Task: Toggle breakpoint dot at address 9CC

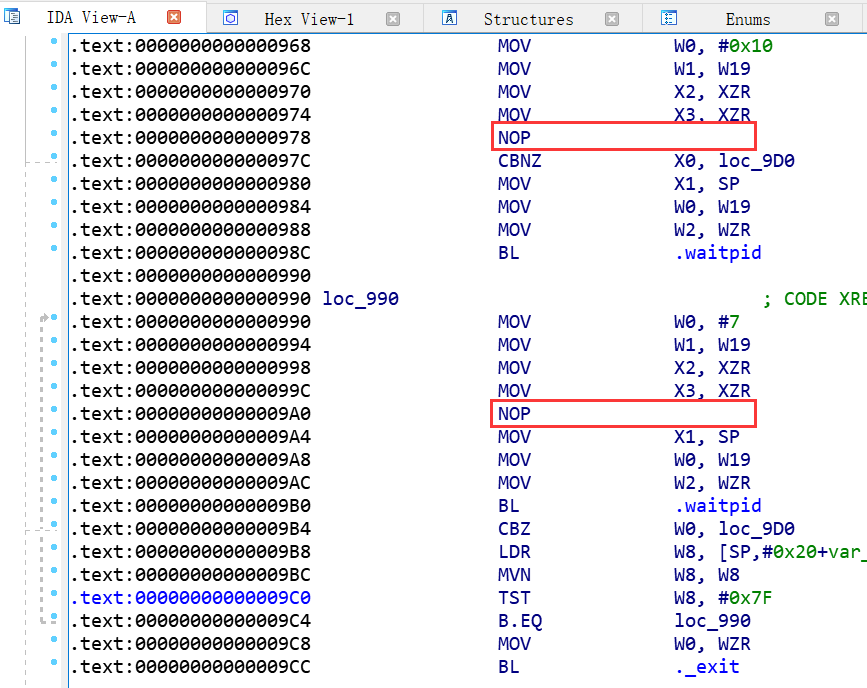Action: pyautogui.click(x=54, y=662)
